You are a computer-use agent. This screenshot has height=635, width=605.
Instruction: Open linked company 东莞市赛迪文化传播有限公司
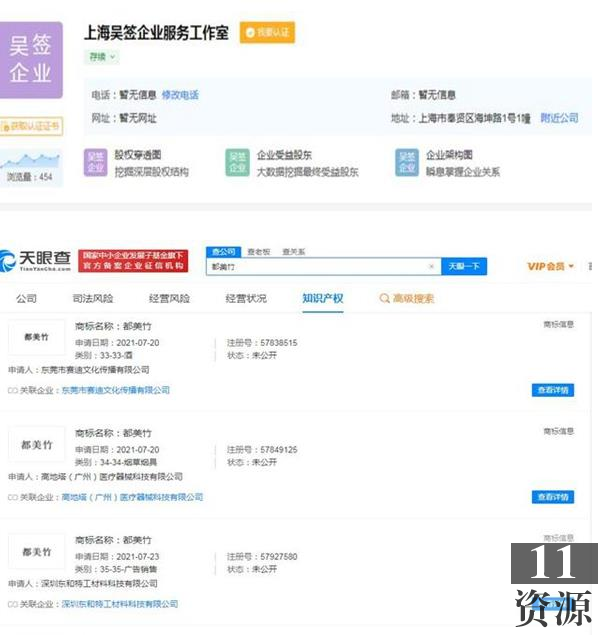115,390
